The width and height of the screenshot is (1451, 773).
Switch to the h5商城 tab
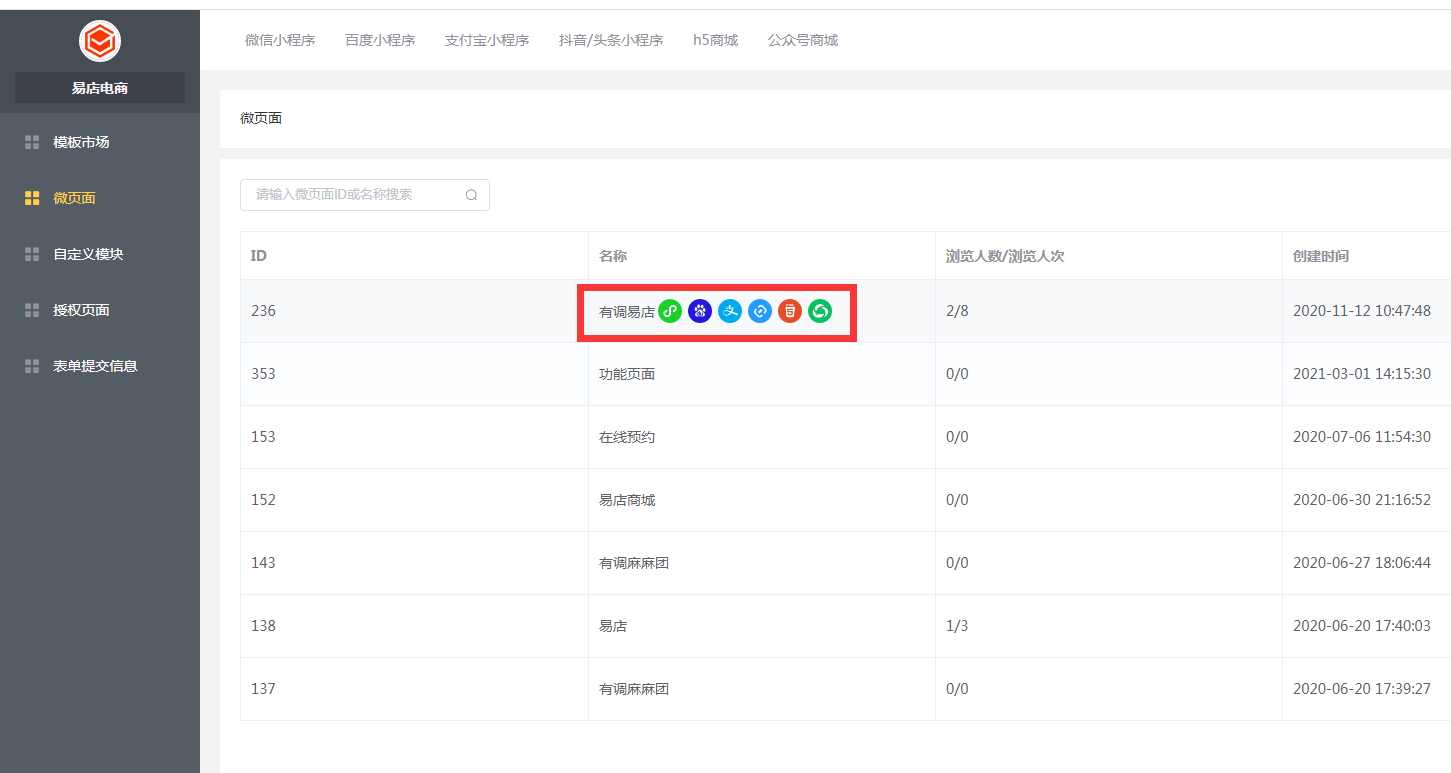[715, 40]
